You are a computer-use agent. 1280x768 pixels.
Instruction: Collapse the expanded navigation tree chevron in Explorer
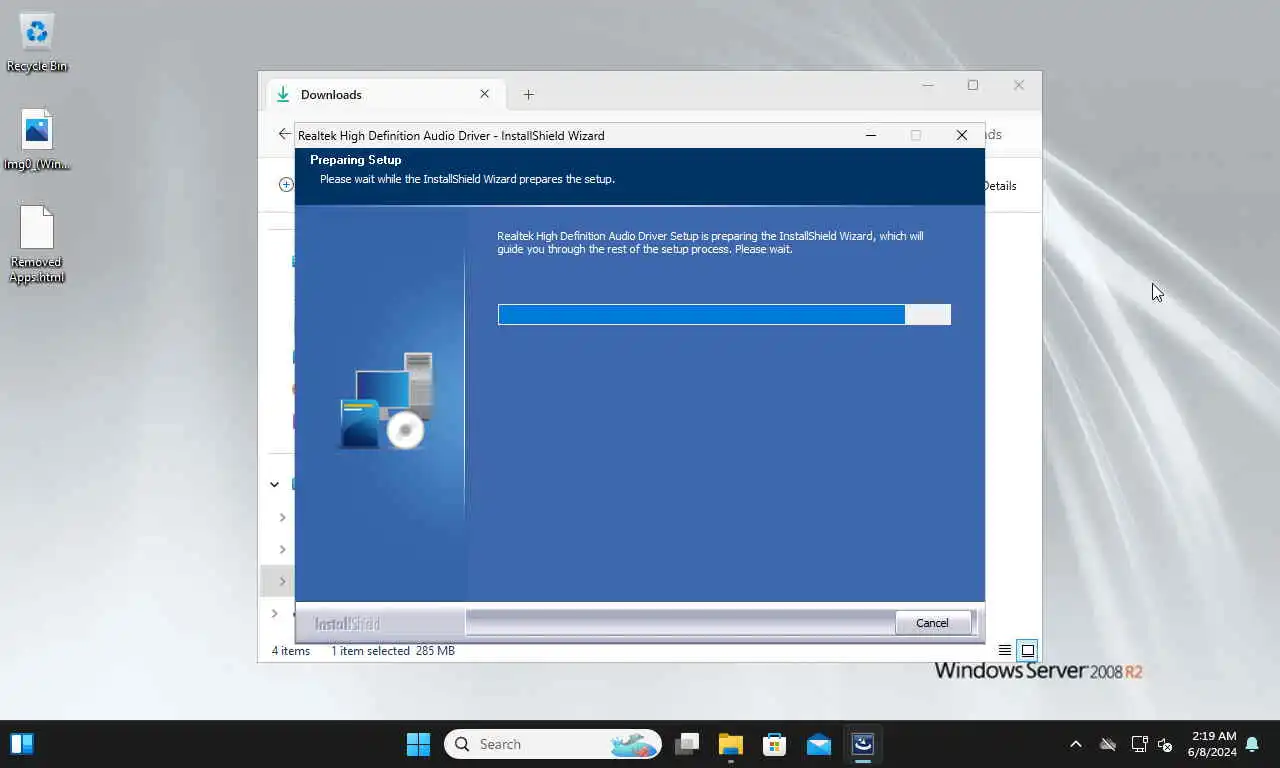274,484
